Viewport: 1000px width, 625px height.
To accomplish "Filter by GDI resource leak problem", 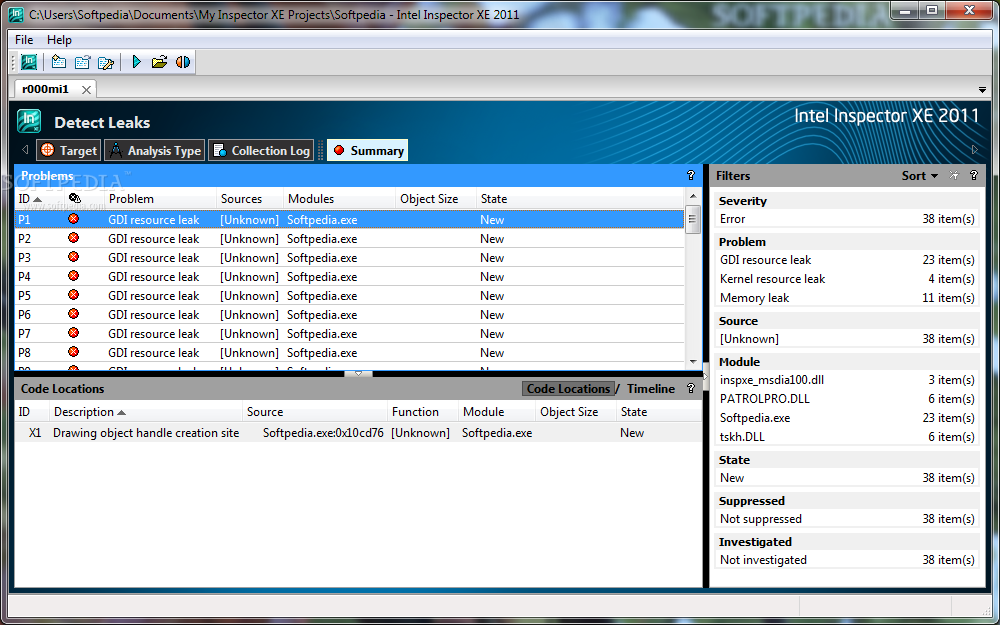I will click(847, 260).
